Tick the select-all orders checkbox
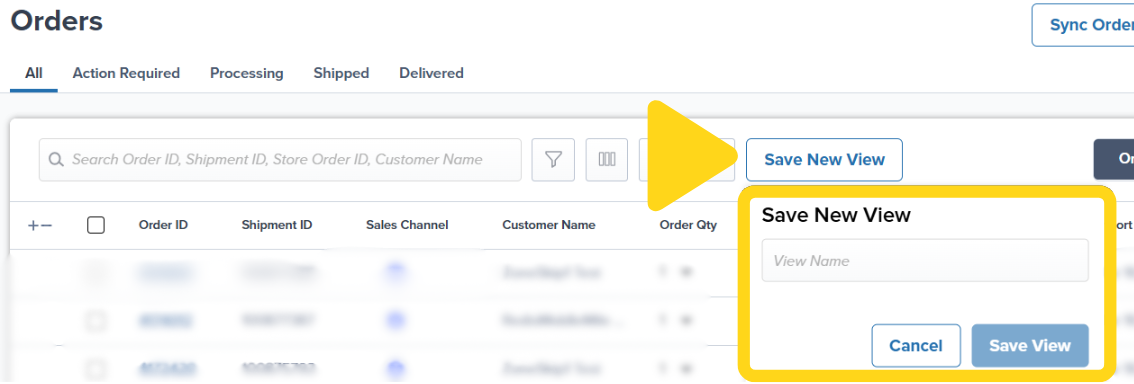 click(x=95, y=226)
